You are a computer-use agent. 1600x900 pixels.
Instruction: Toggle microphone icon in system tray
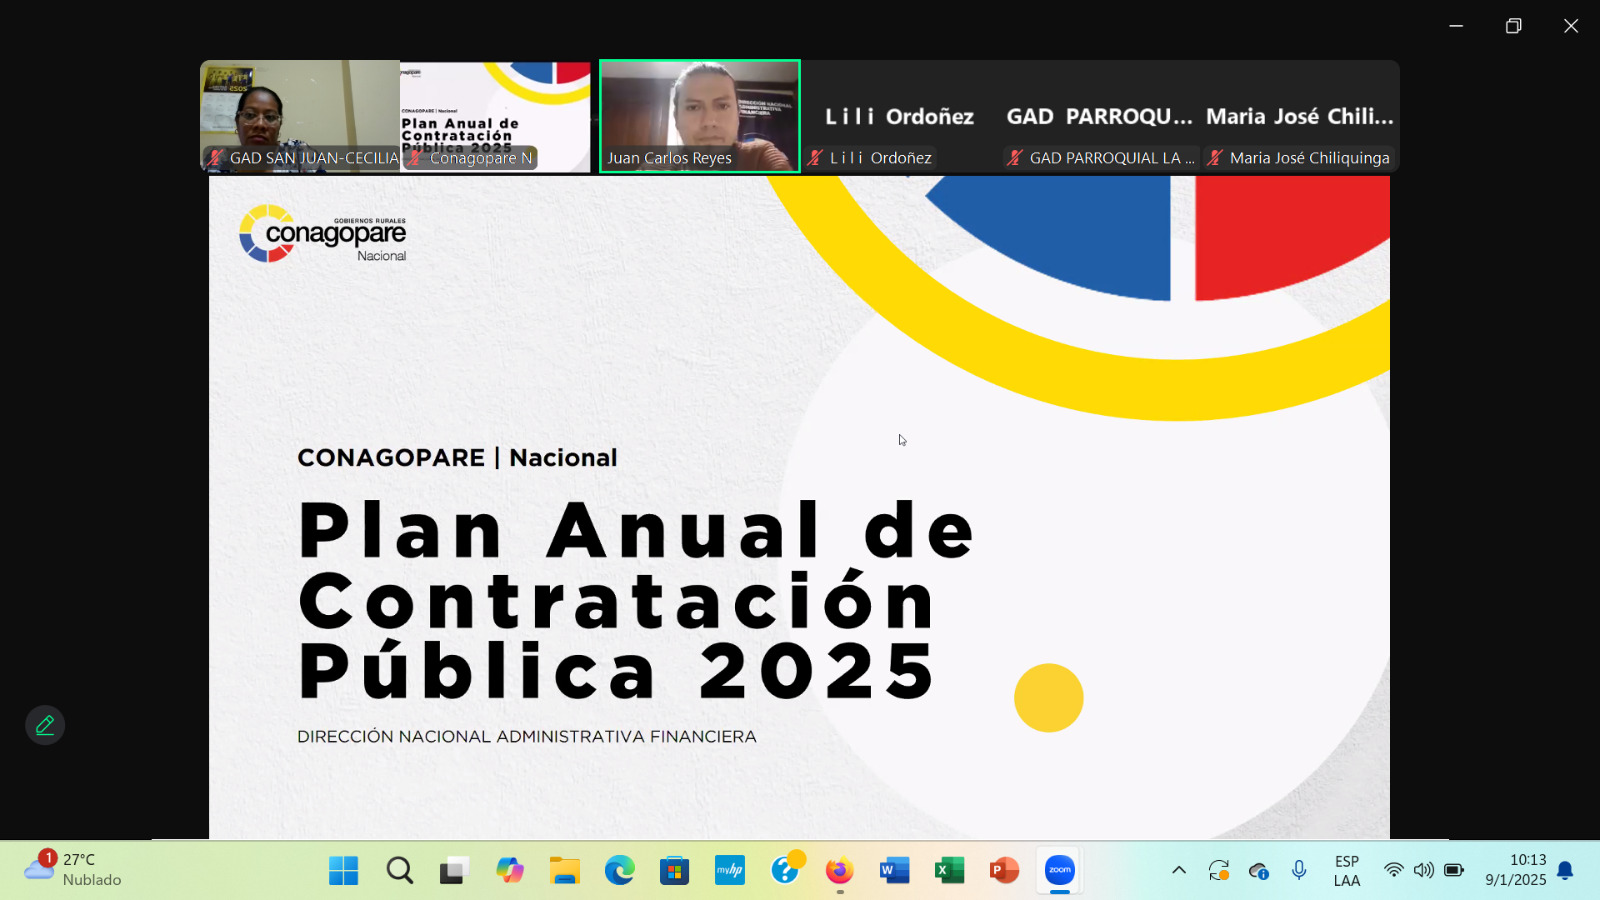[1299, 870]
